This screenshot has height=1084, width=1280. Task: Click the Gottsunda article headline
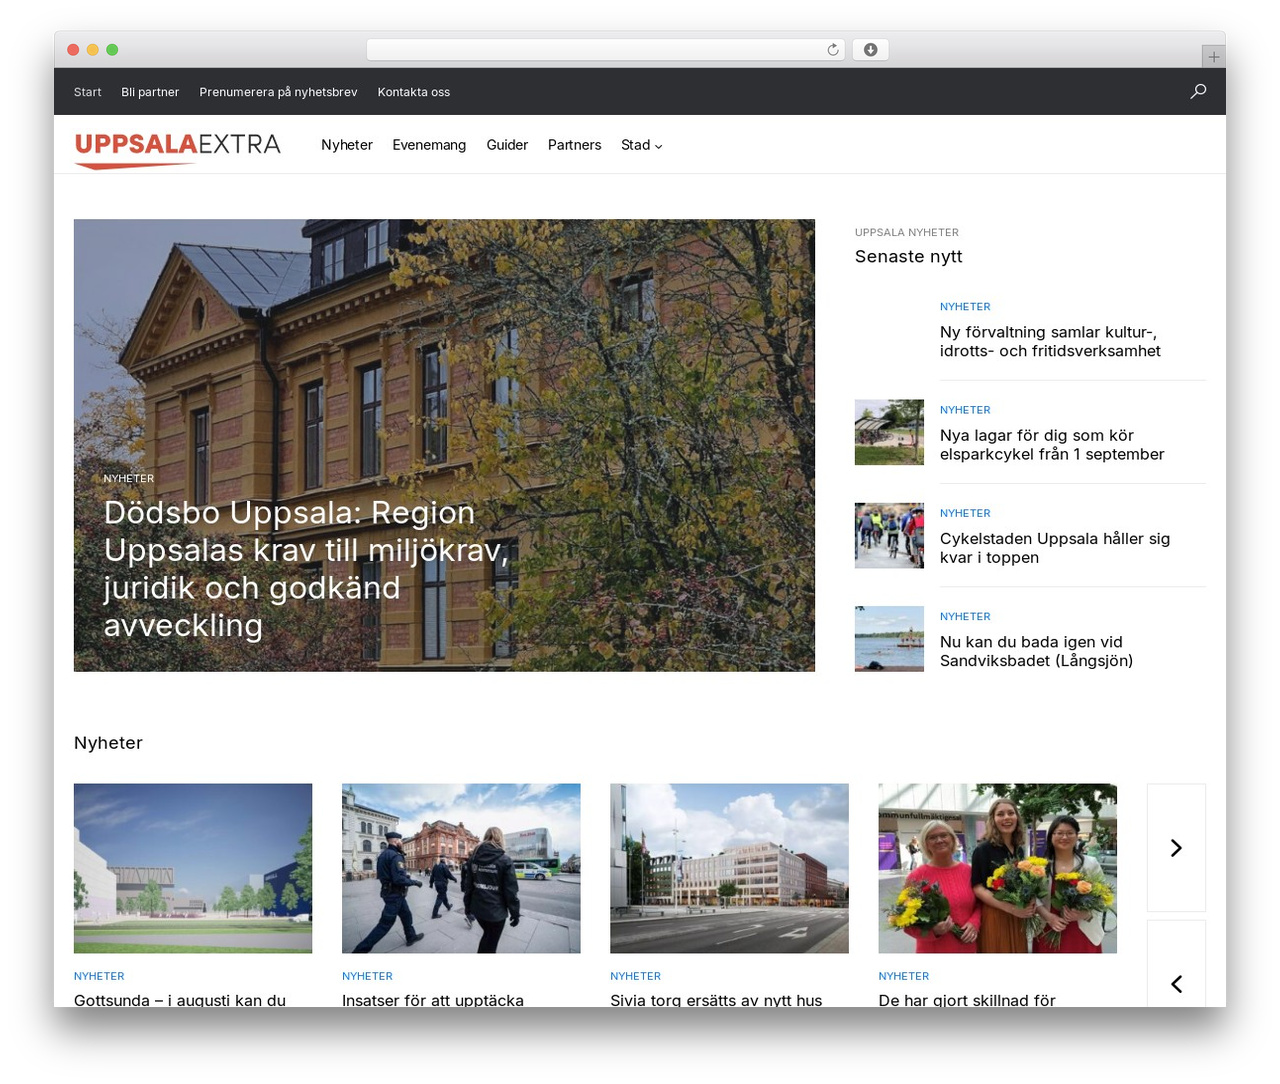(180, 999)
